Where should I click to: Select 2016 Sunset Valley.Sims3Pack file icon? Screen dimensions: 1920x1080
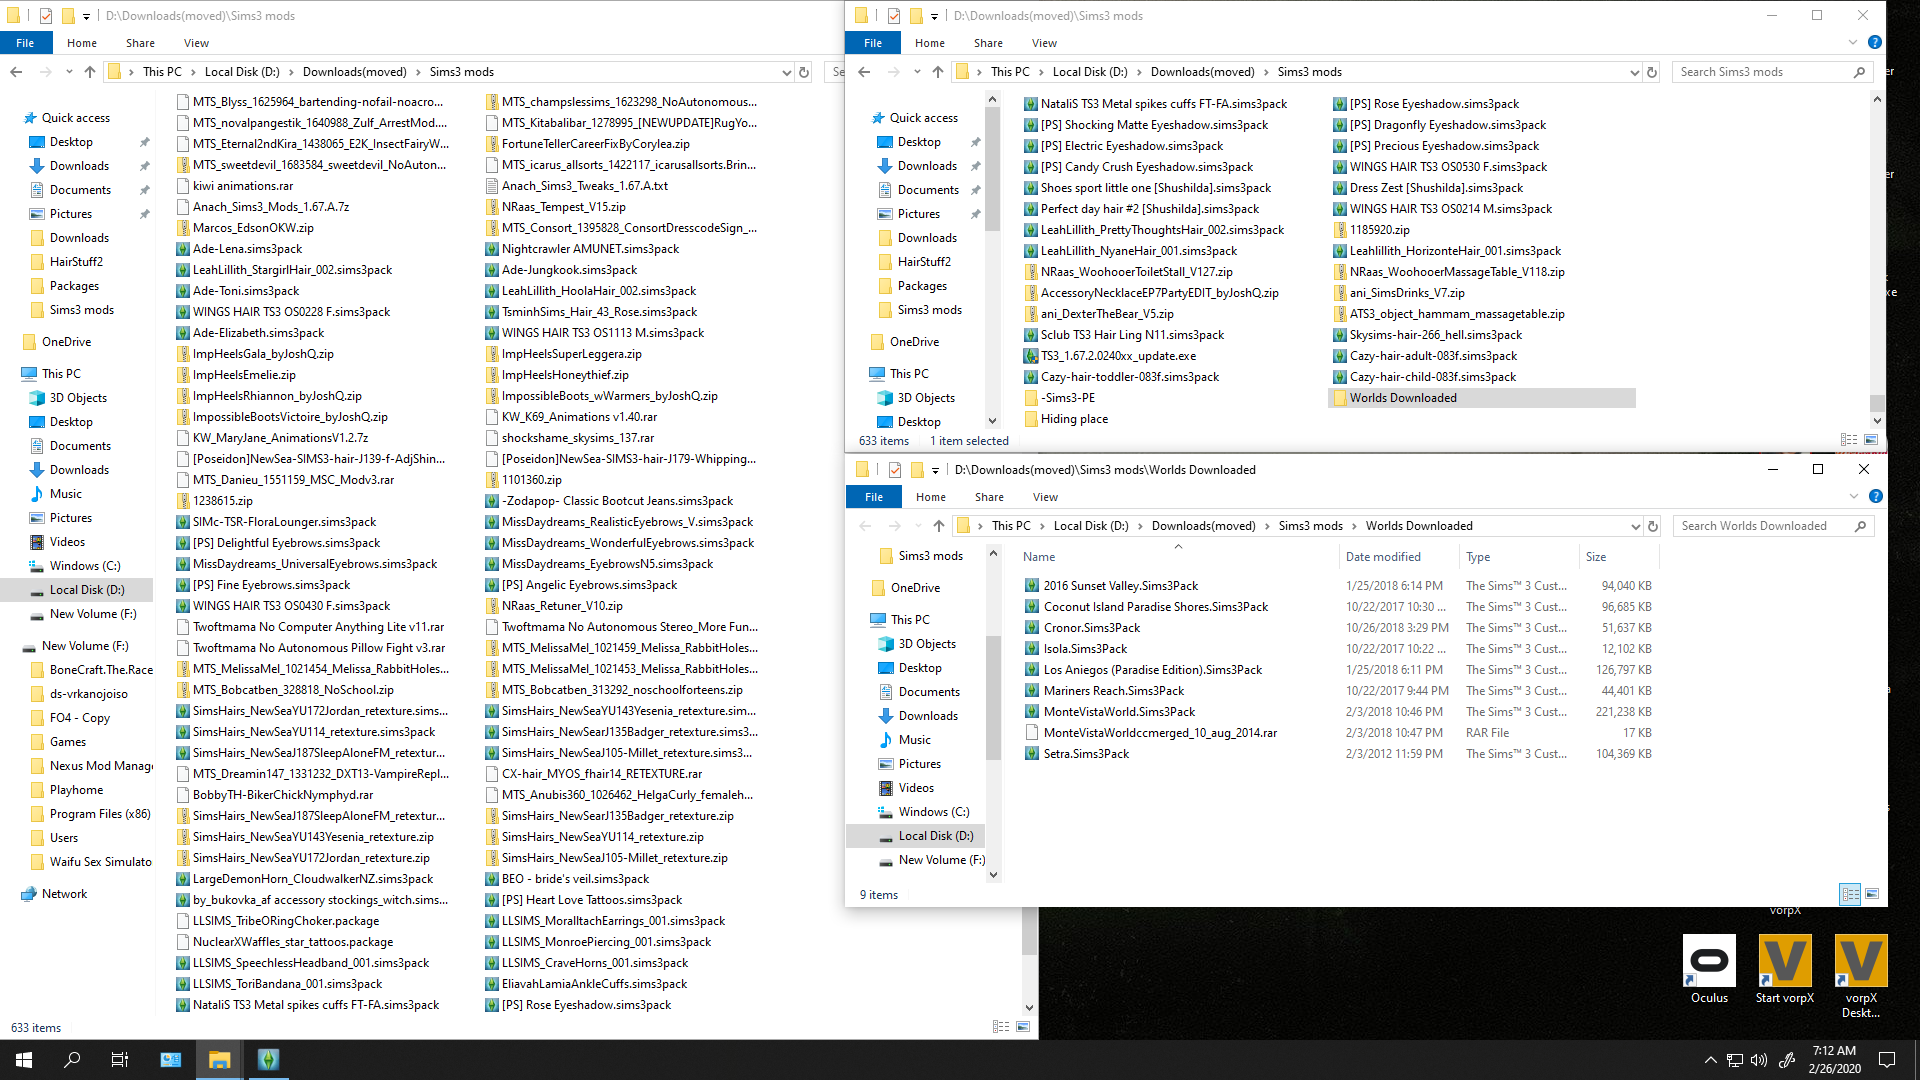point(1032,586)
